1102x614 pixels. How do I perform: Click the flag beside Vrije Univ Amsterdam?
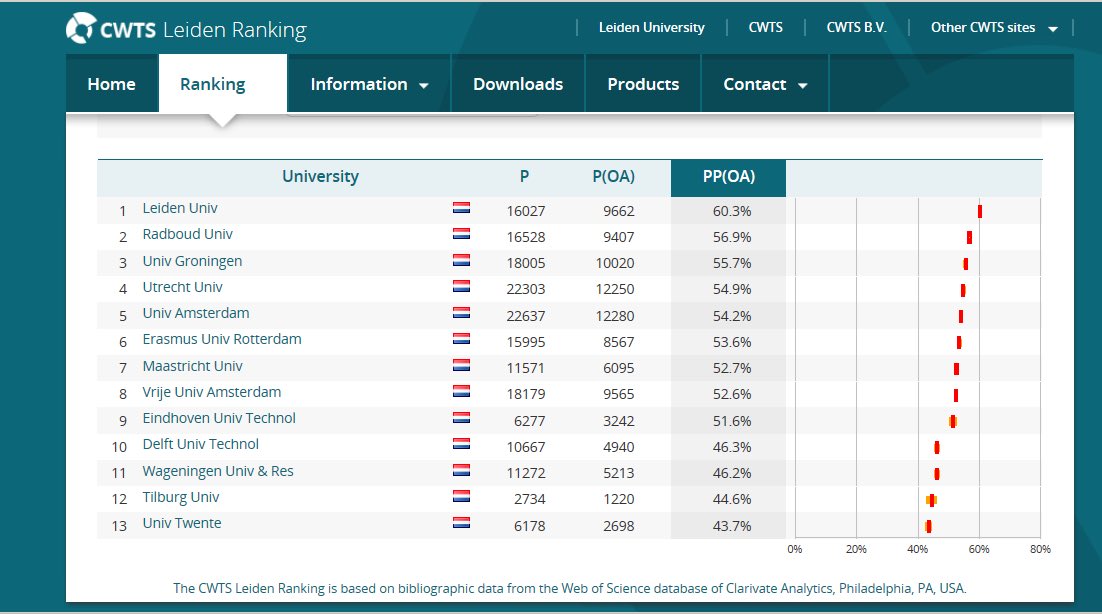point(461,391)
